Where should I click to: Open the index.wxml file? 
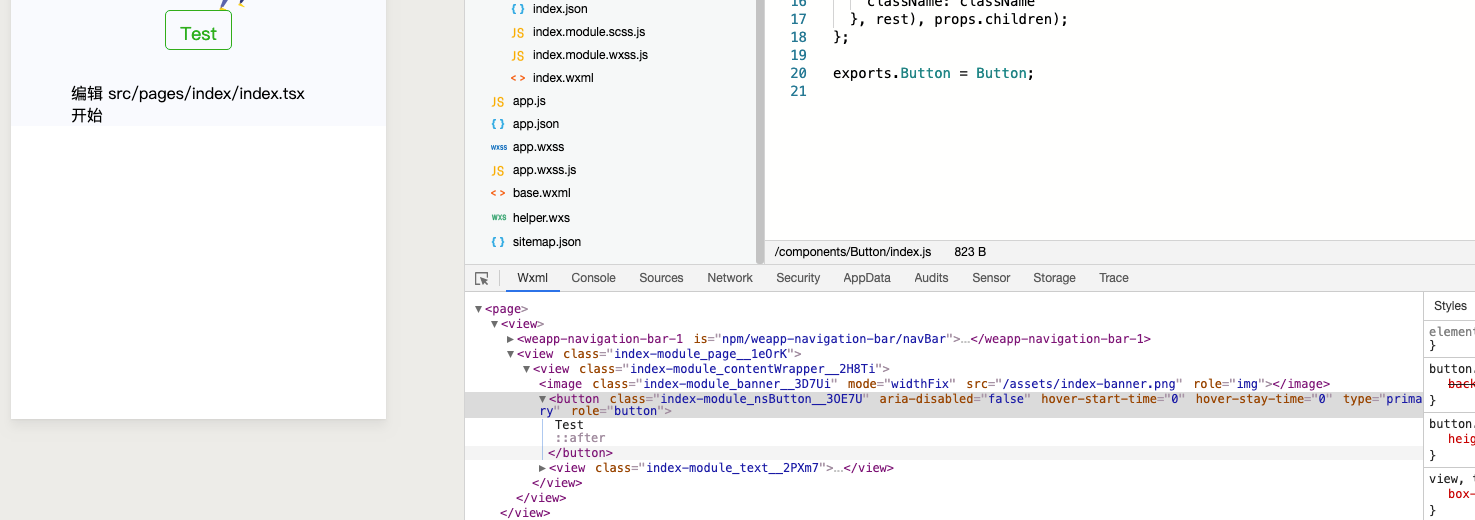pyautogui.click(x=564, y=78)
